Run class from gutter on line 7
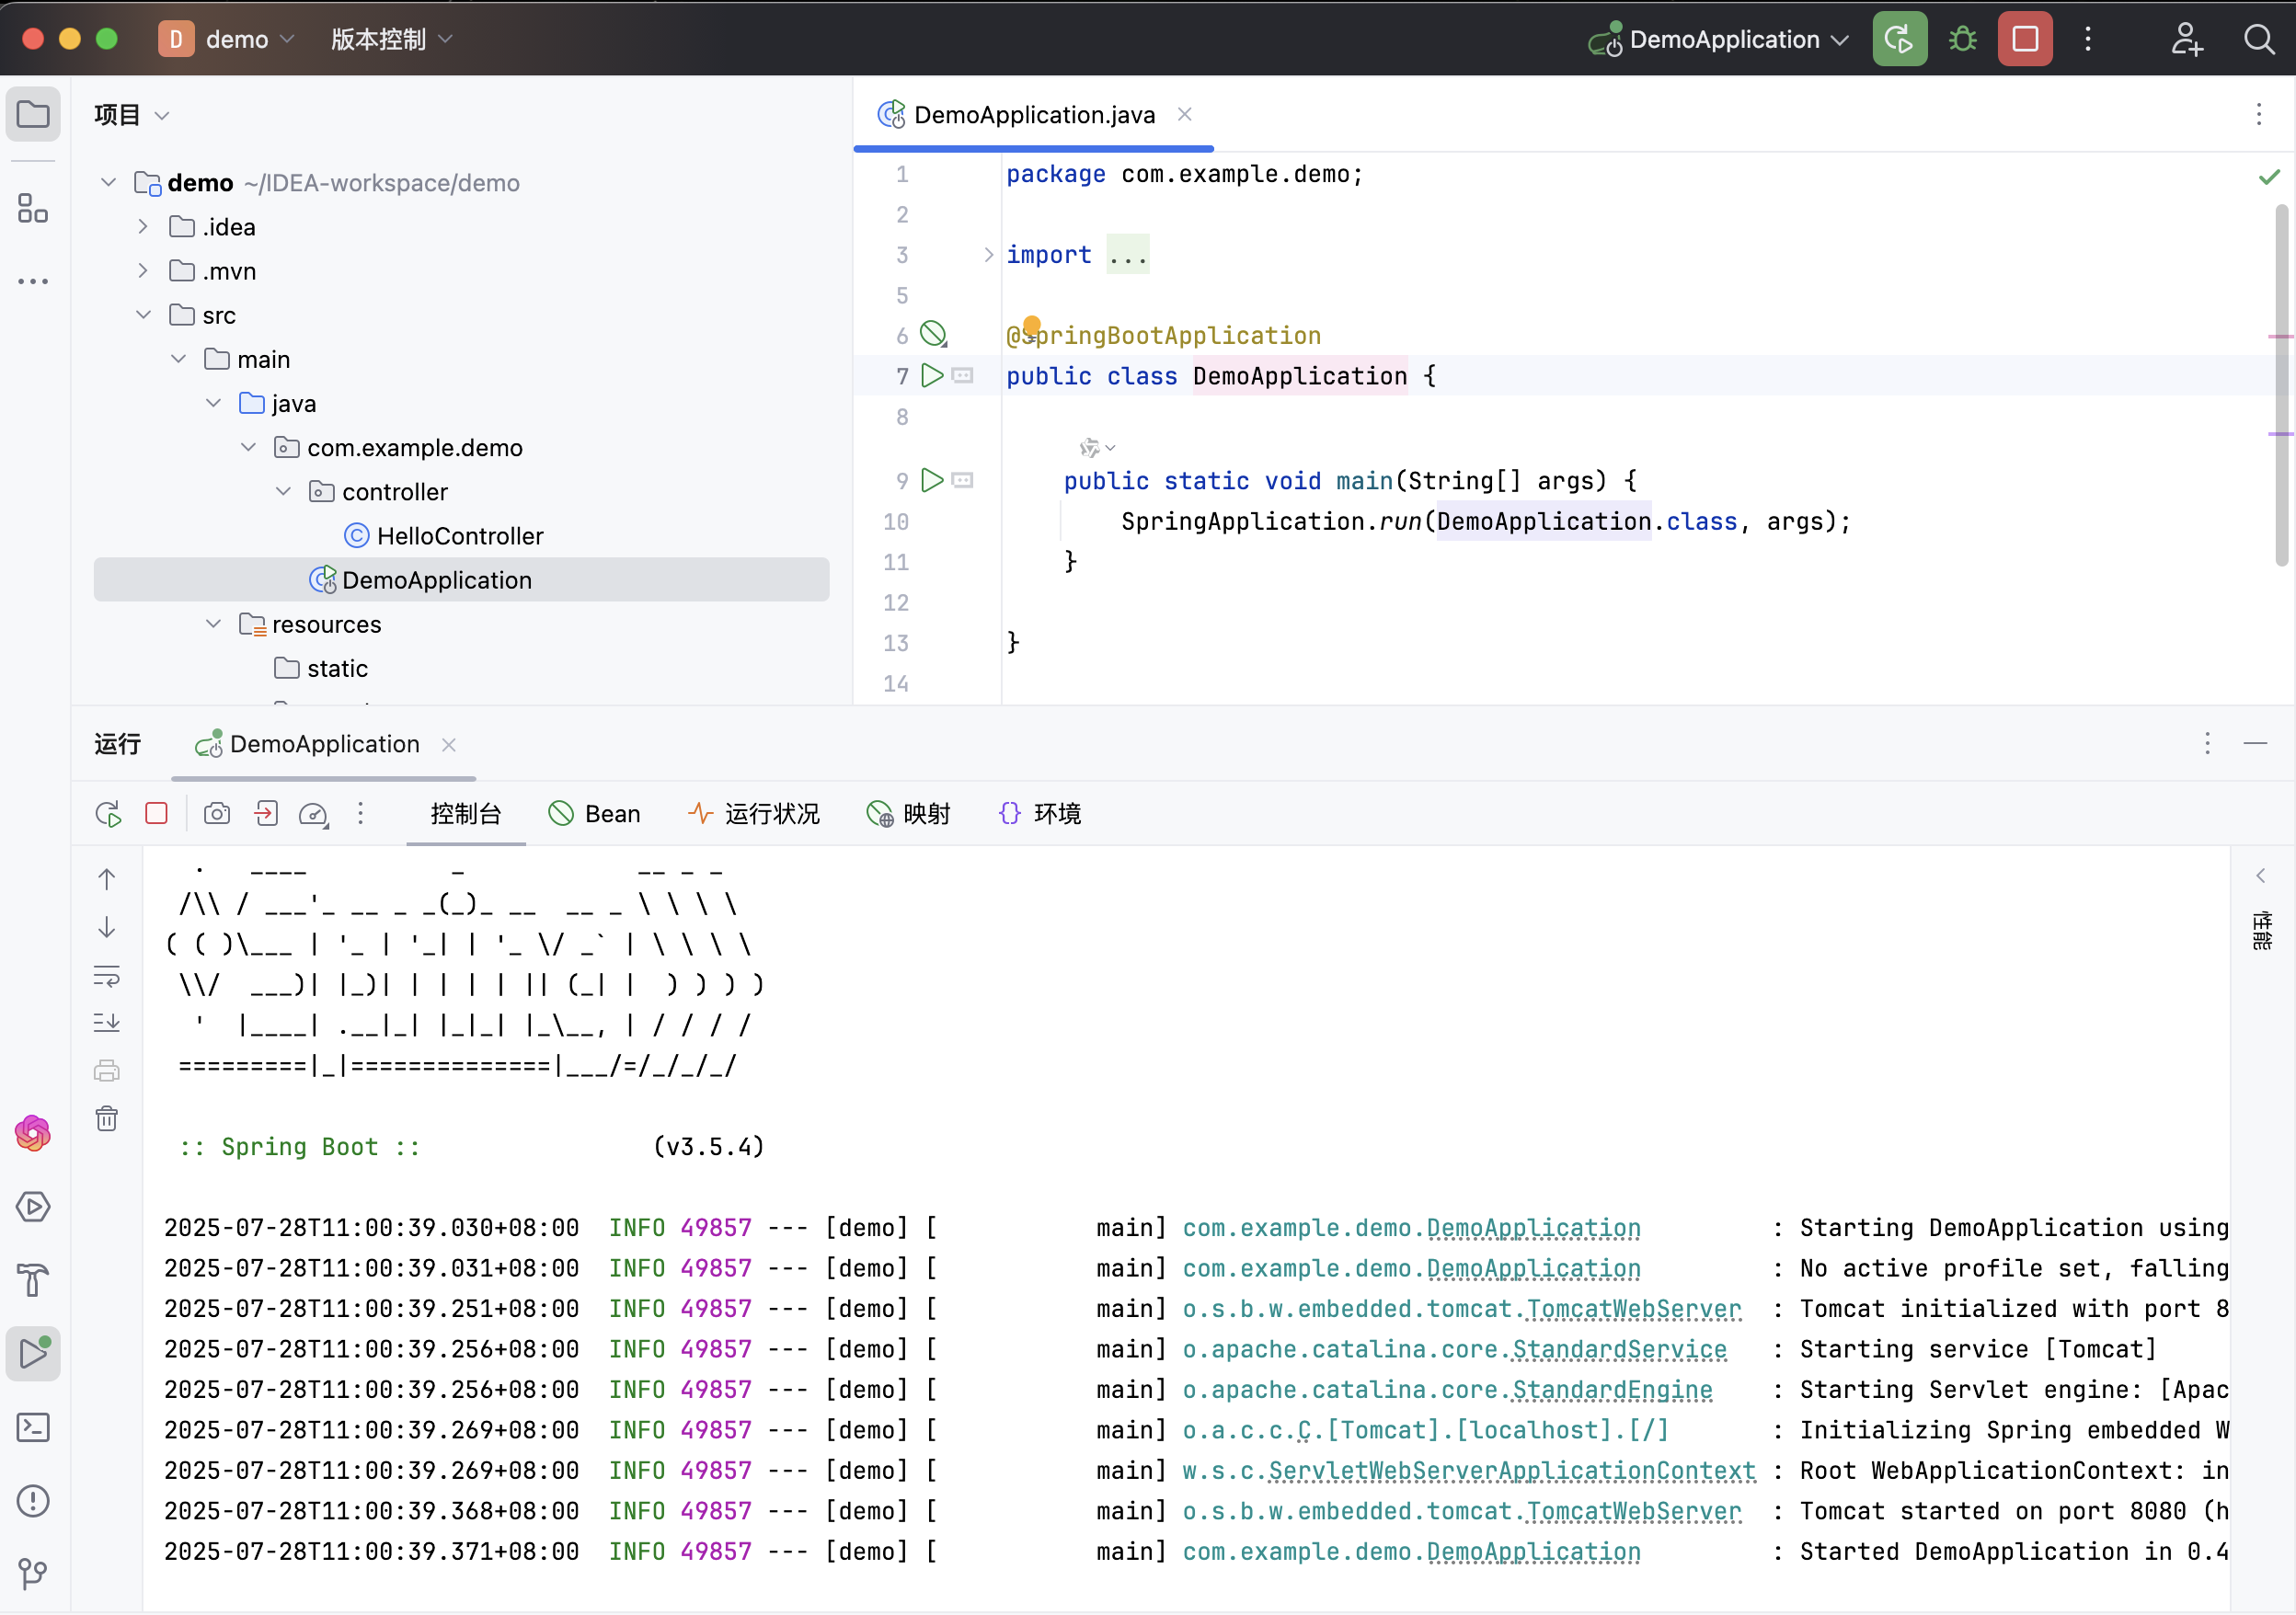This screenshot has width=2296, height=1615. pyautogui.click(x=932, y=375)
